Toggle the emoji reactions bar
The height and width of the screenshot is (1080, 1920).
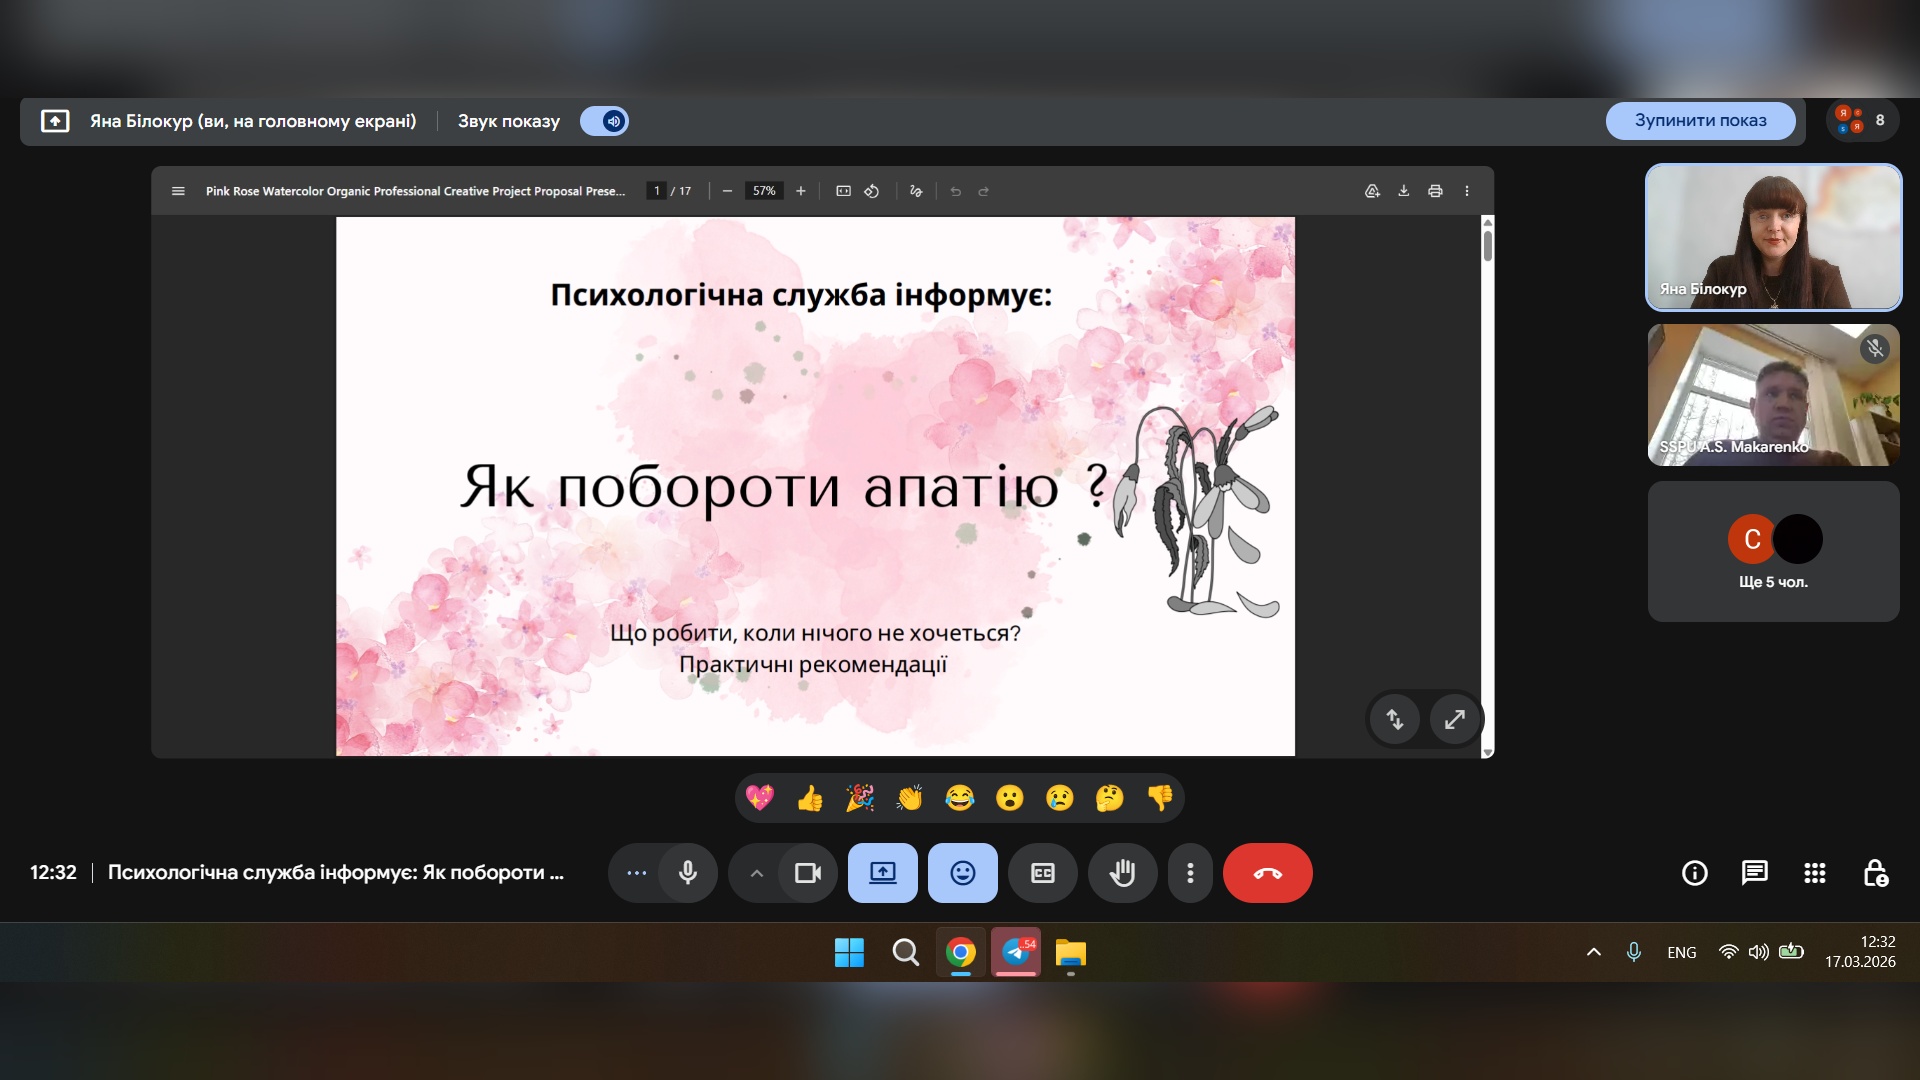[962, 873]
